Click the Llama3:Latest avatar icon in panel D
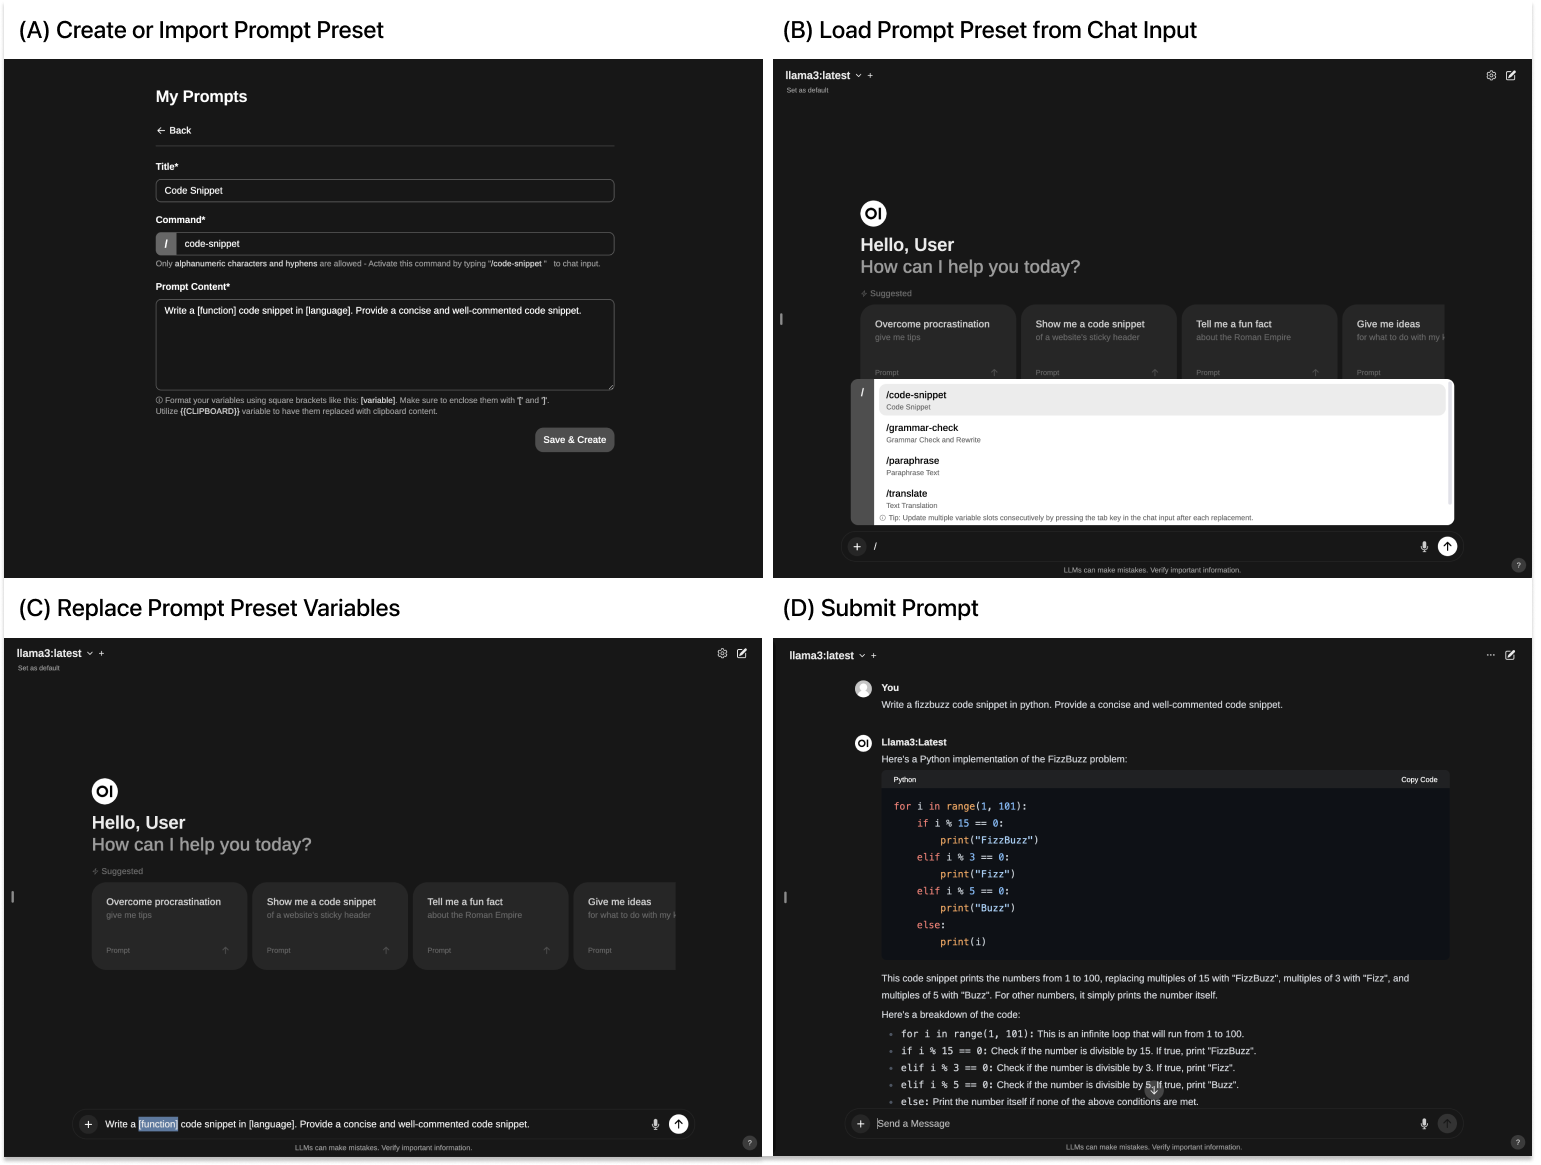1541x1165 pixels. (x=863, y=743)
